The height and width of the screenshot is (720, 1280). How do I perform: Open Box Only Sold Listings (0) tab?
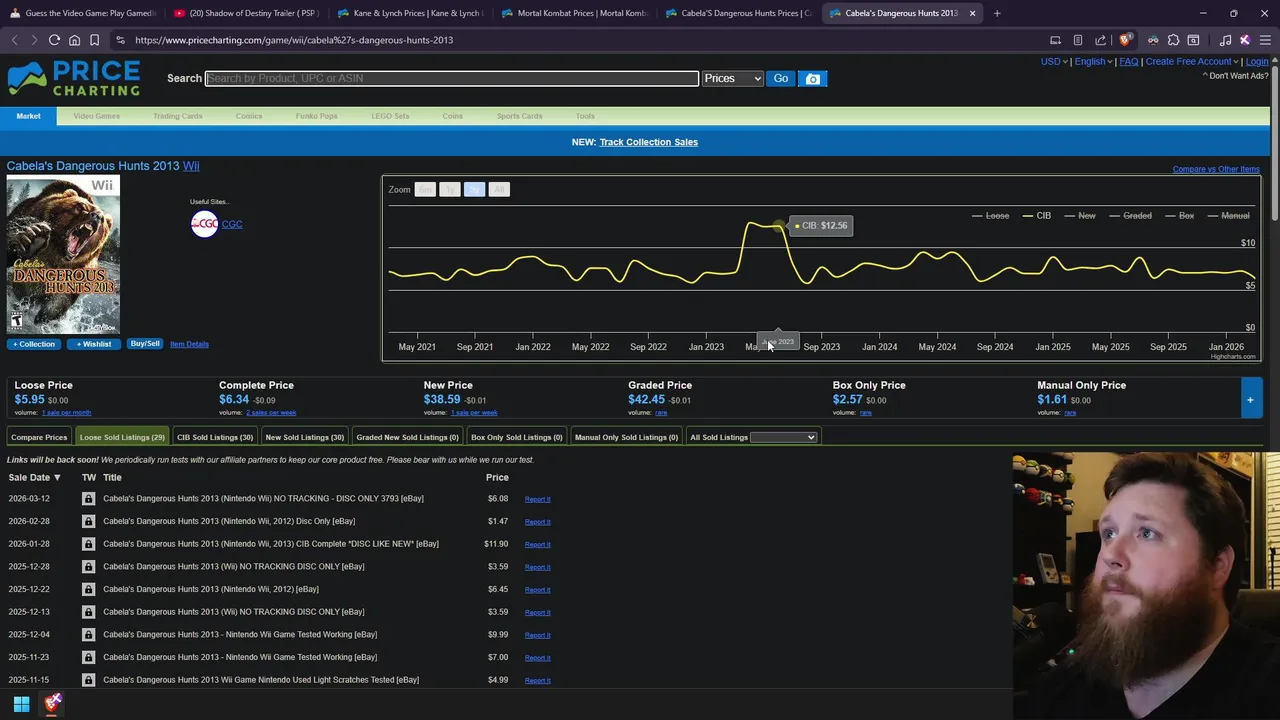click(x=517, y=437)
